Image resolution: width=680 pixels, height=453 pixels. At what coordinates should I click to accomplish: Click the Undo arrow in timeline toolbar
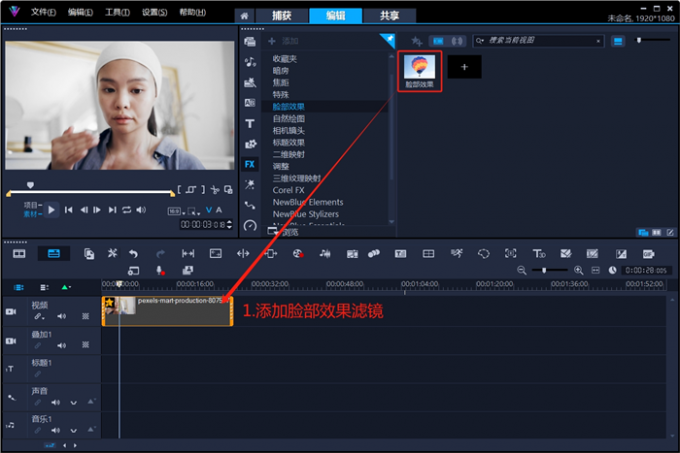(x=134, y=254)
